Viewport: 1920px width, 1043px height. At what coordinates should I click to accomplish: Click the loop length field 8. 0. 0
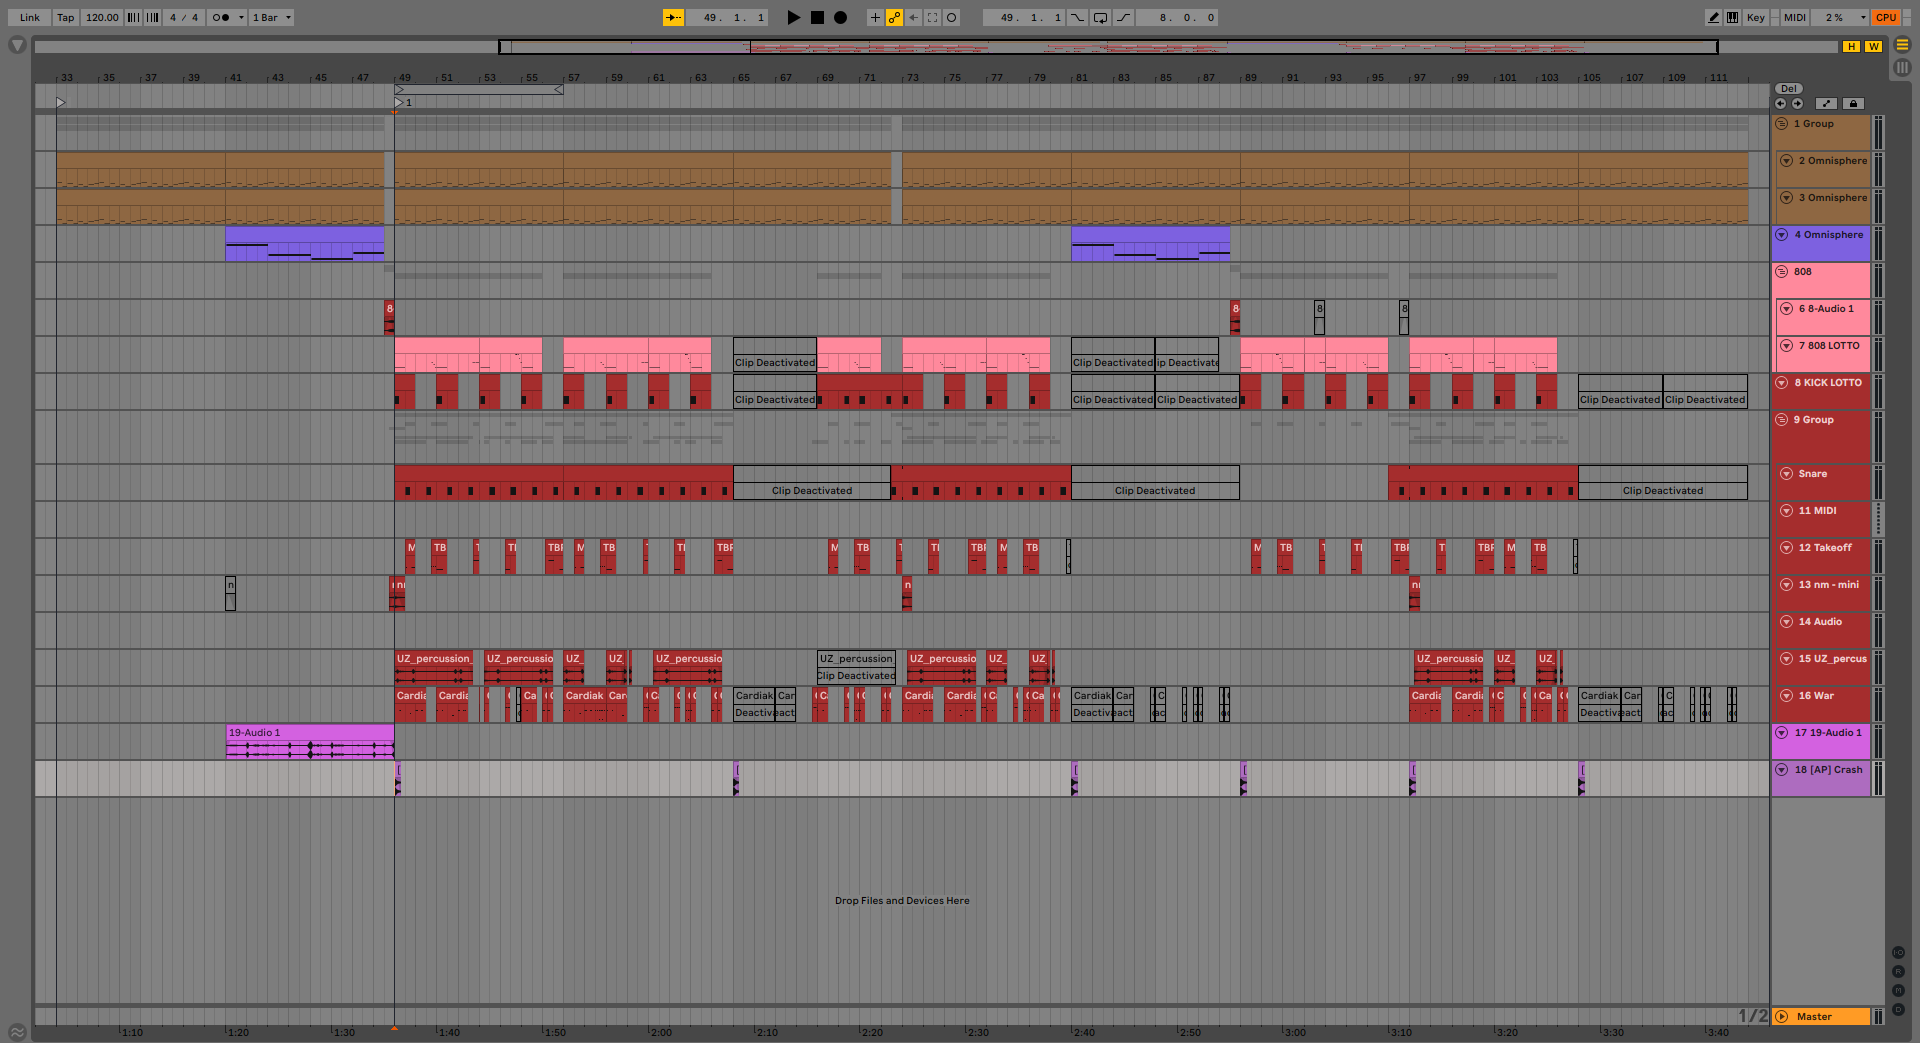(1179, 17)
